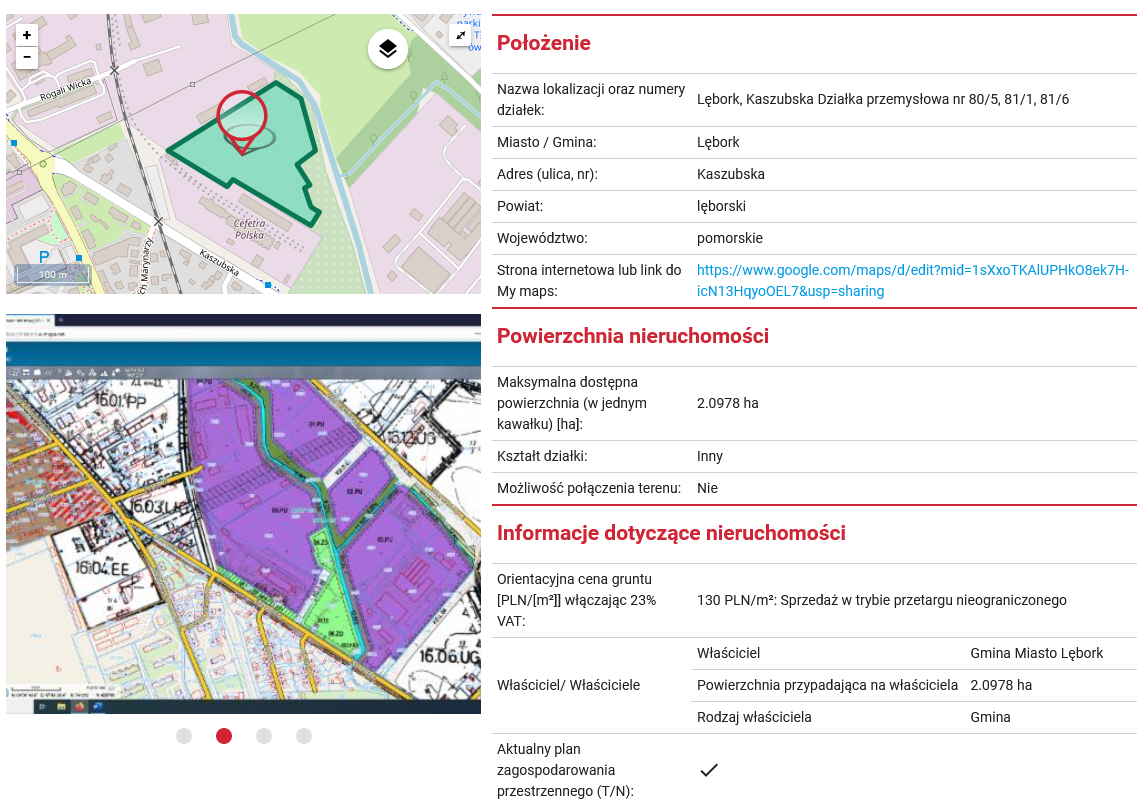Click the plan availability checkmark icon
The image size is (1145, 807).
pos(709,770)
